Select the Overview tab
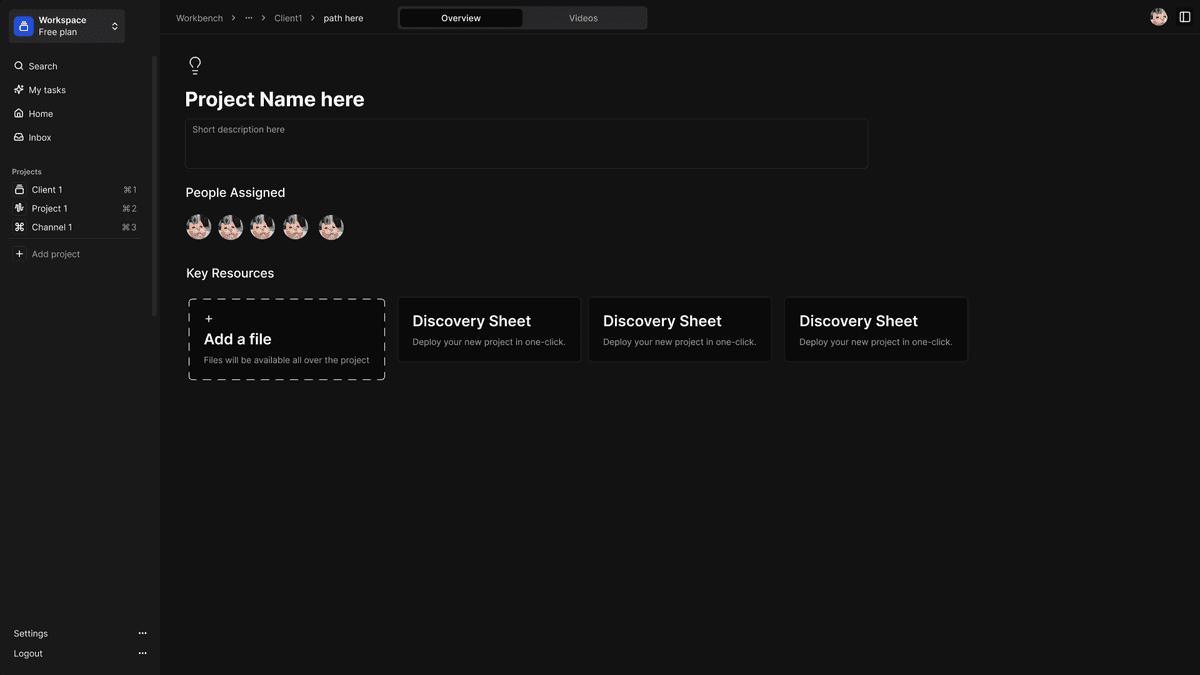The image size is (1200, 675). [461, 18]
